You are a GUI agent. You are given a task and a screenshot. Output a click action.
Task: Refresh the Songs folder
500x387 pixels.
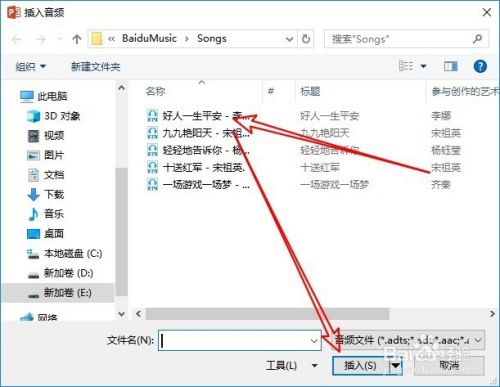[x=306, y=39]
